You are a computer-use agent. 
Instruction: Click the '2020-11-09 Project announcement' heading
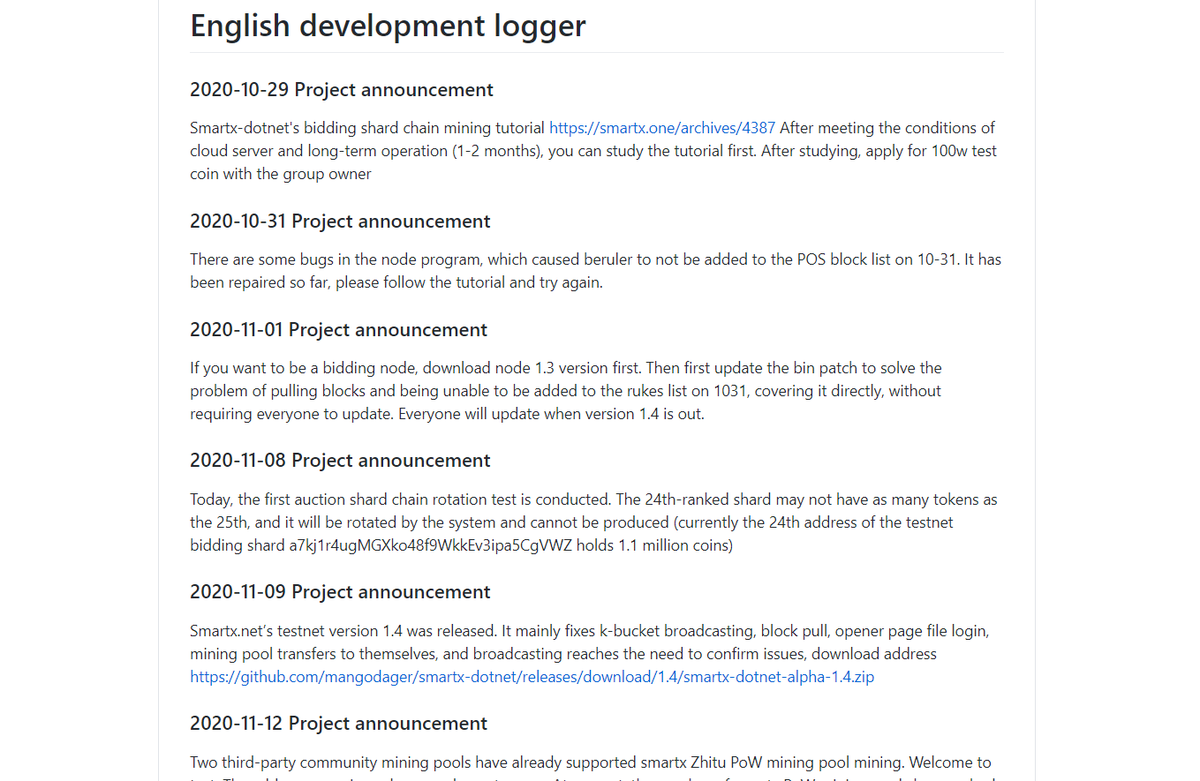(x=340, y=592)
